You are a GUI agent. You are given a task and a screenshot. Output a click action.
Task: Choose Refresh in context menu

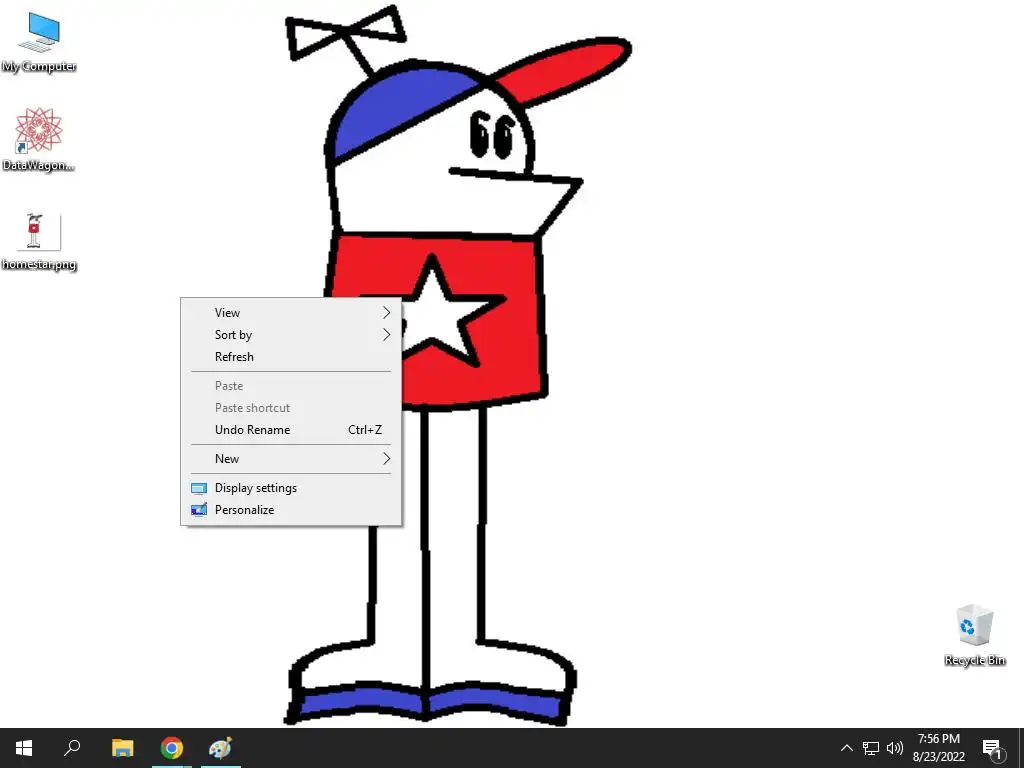[291, 357]
